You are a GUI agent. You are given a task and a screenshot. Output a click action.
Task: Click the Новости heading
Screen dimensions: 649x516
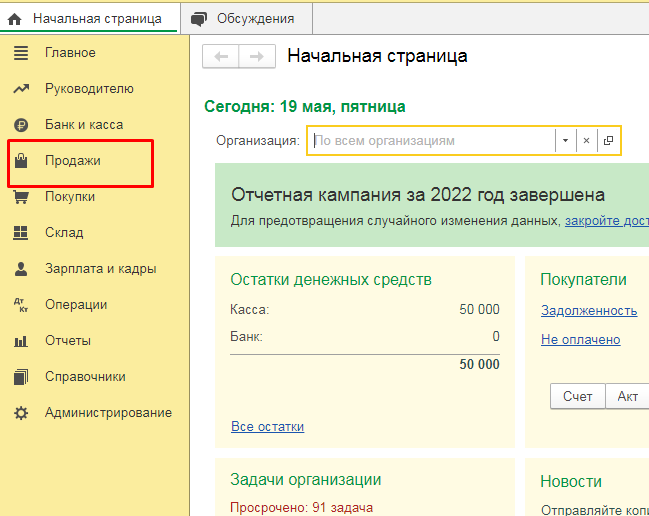point(571,482)
